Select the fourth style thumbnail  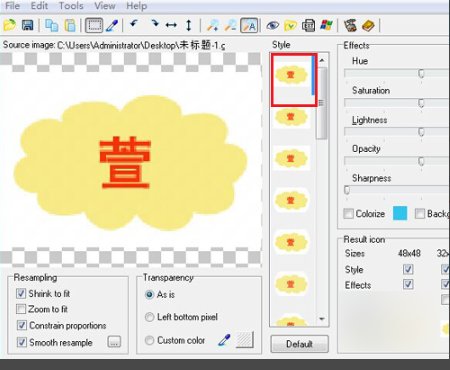(291, 200)
